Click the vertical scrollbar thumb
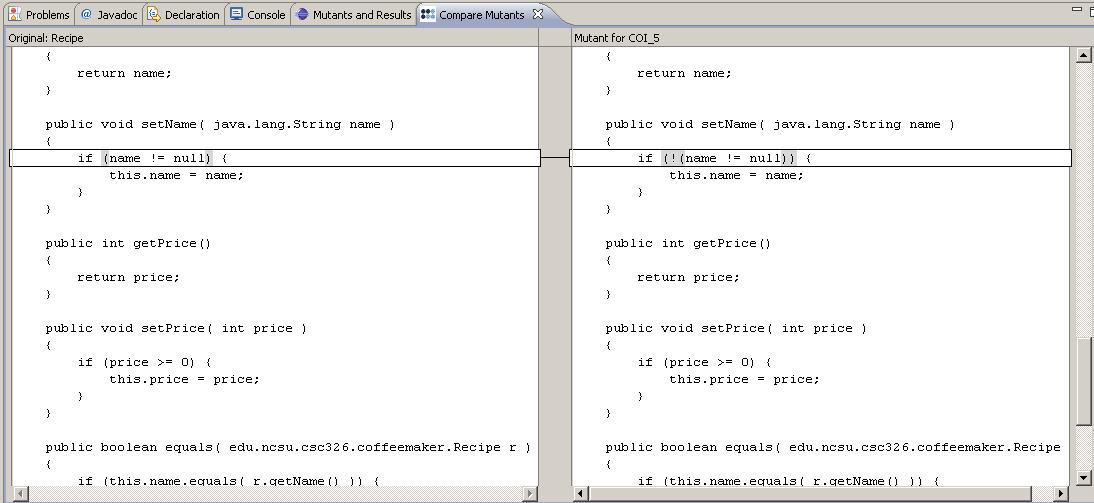Image resolution: width=1094 pixels, height=503 pixels. (x=1083, y=380)
